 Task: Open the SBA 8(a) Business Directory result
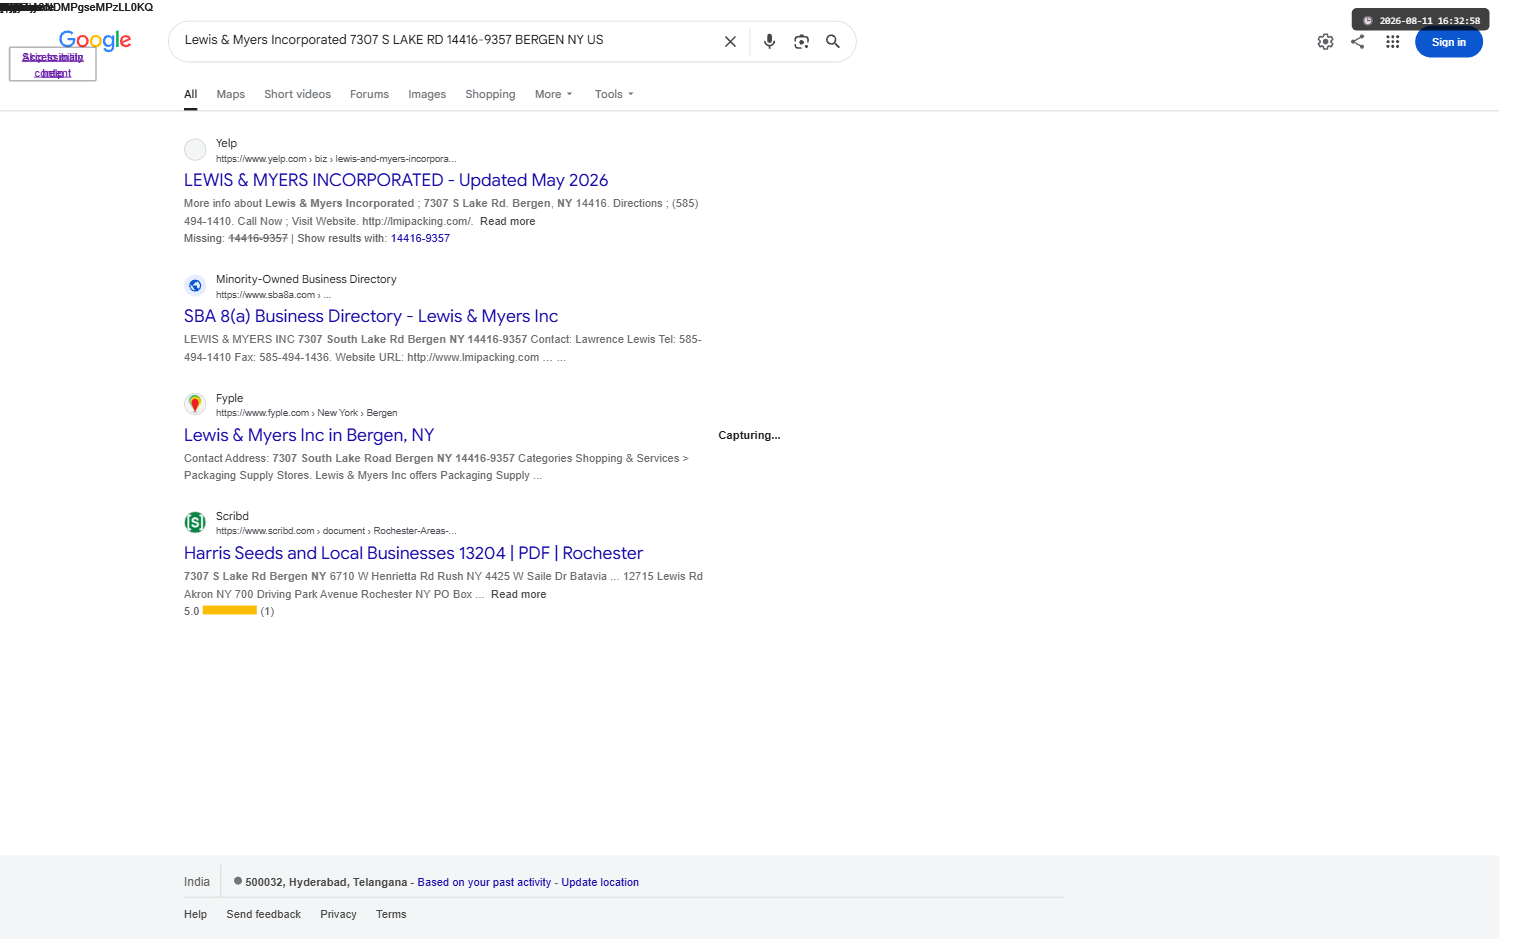[x=371, y=316]
